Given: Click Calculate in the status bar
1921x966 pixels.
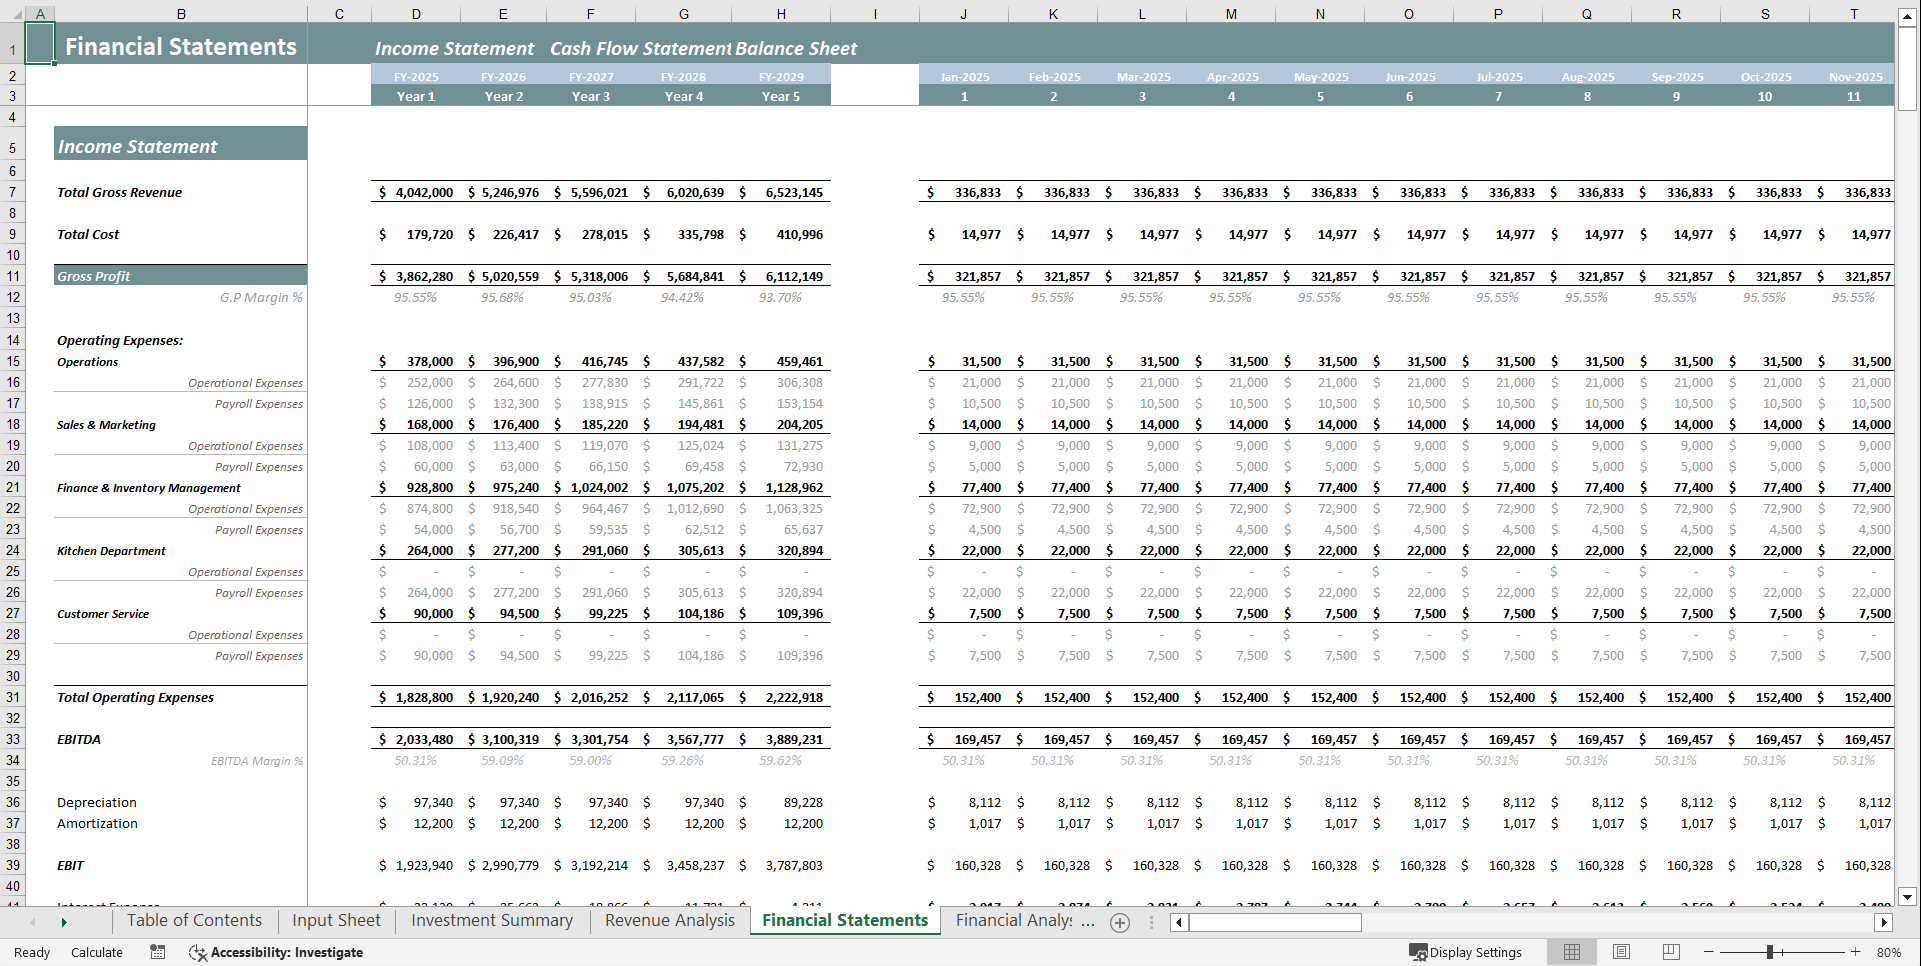Looking at the screenshot, I should (96, 952).
